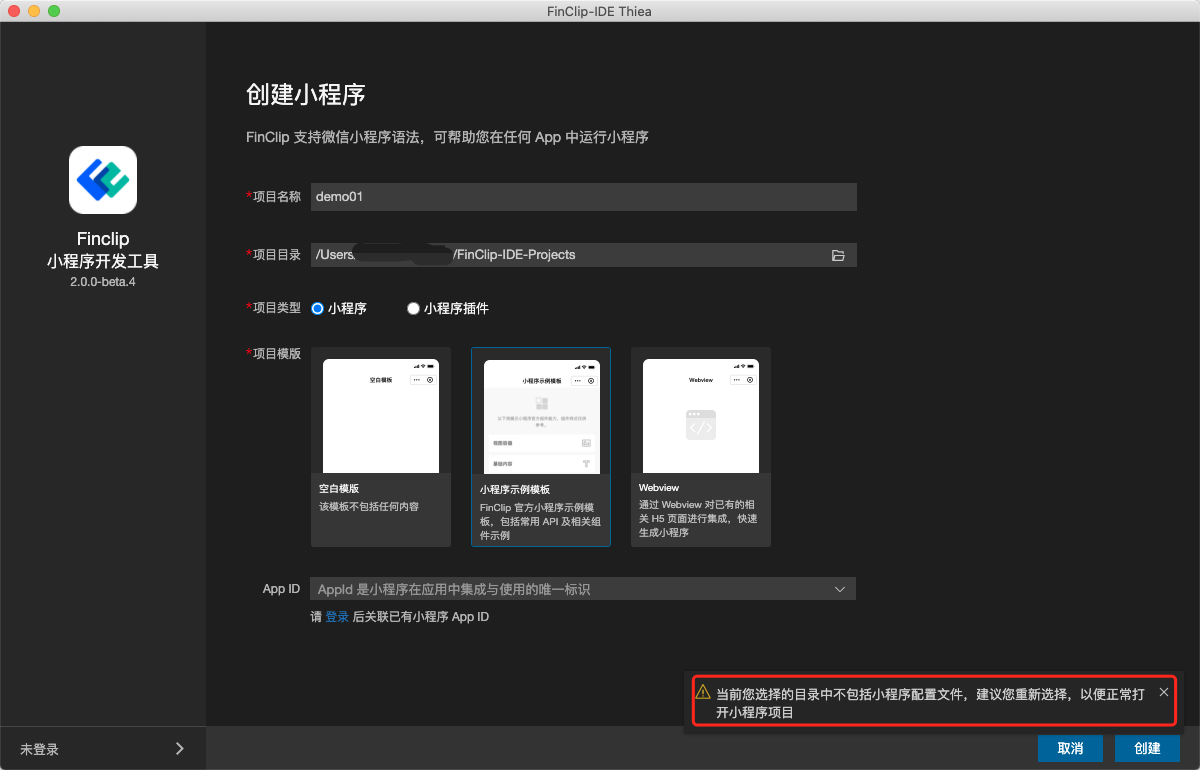Click the 创建 button
1200x770 pixels.
click(1147, 748)
